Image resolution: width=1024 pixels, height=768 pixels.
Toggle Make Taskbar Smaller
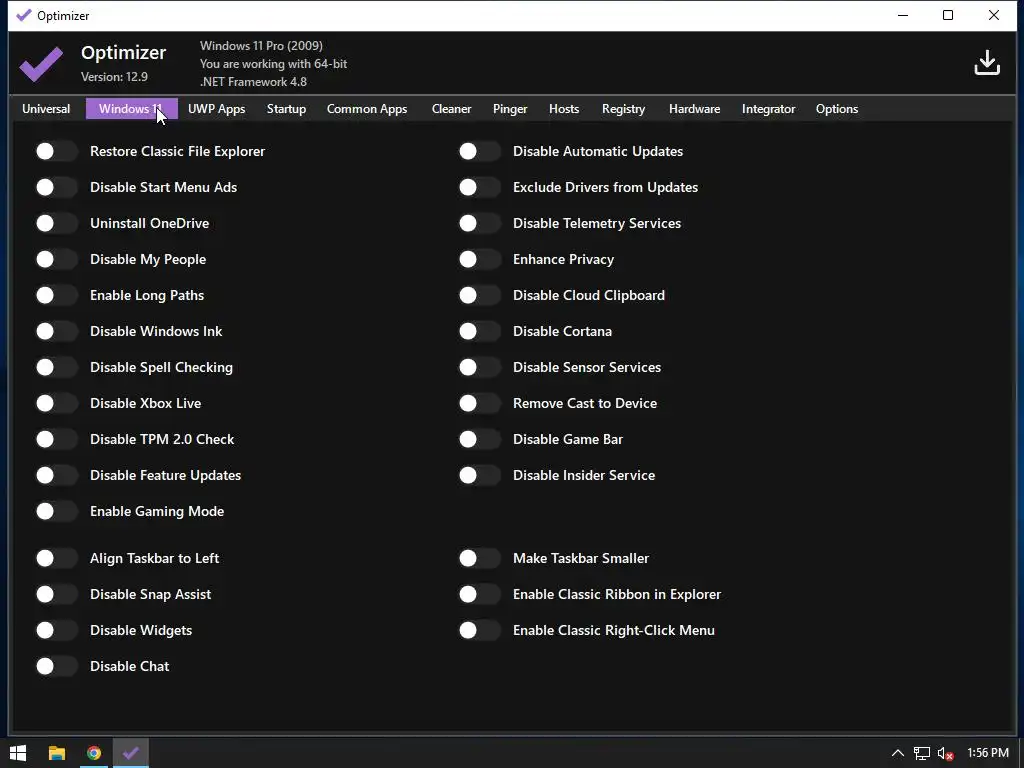(479, 558)
